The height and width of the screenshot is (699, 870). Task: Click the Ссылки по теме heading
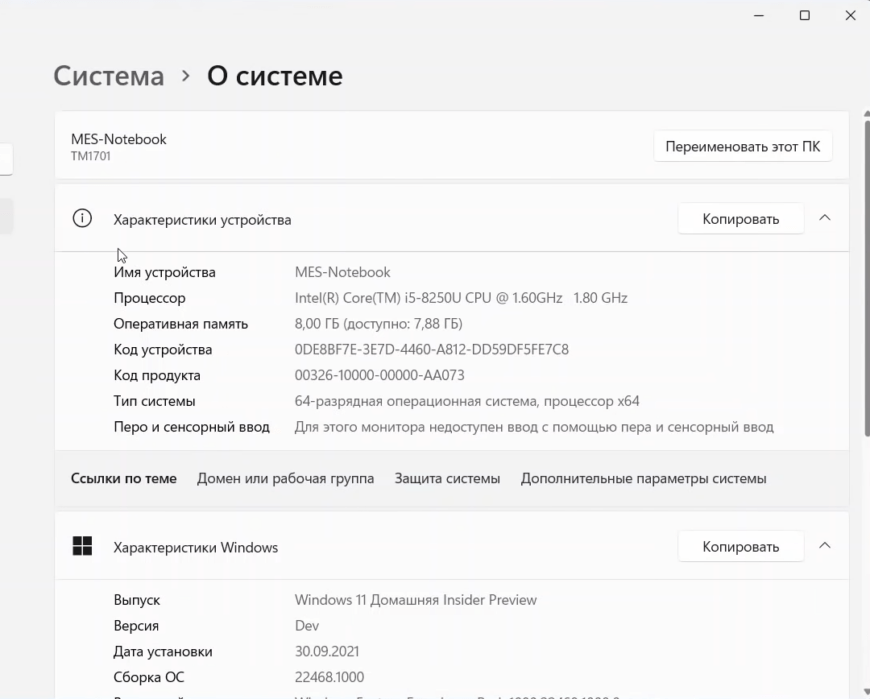click(x=123, y=478)
